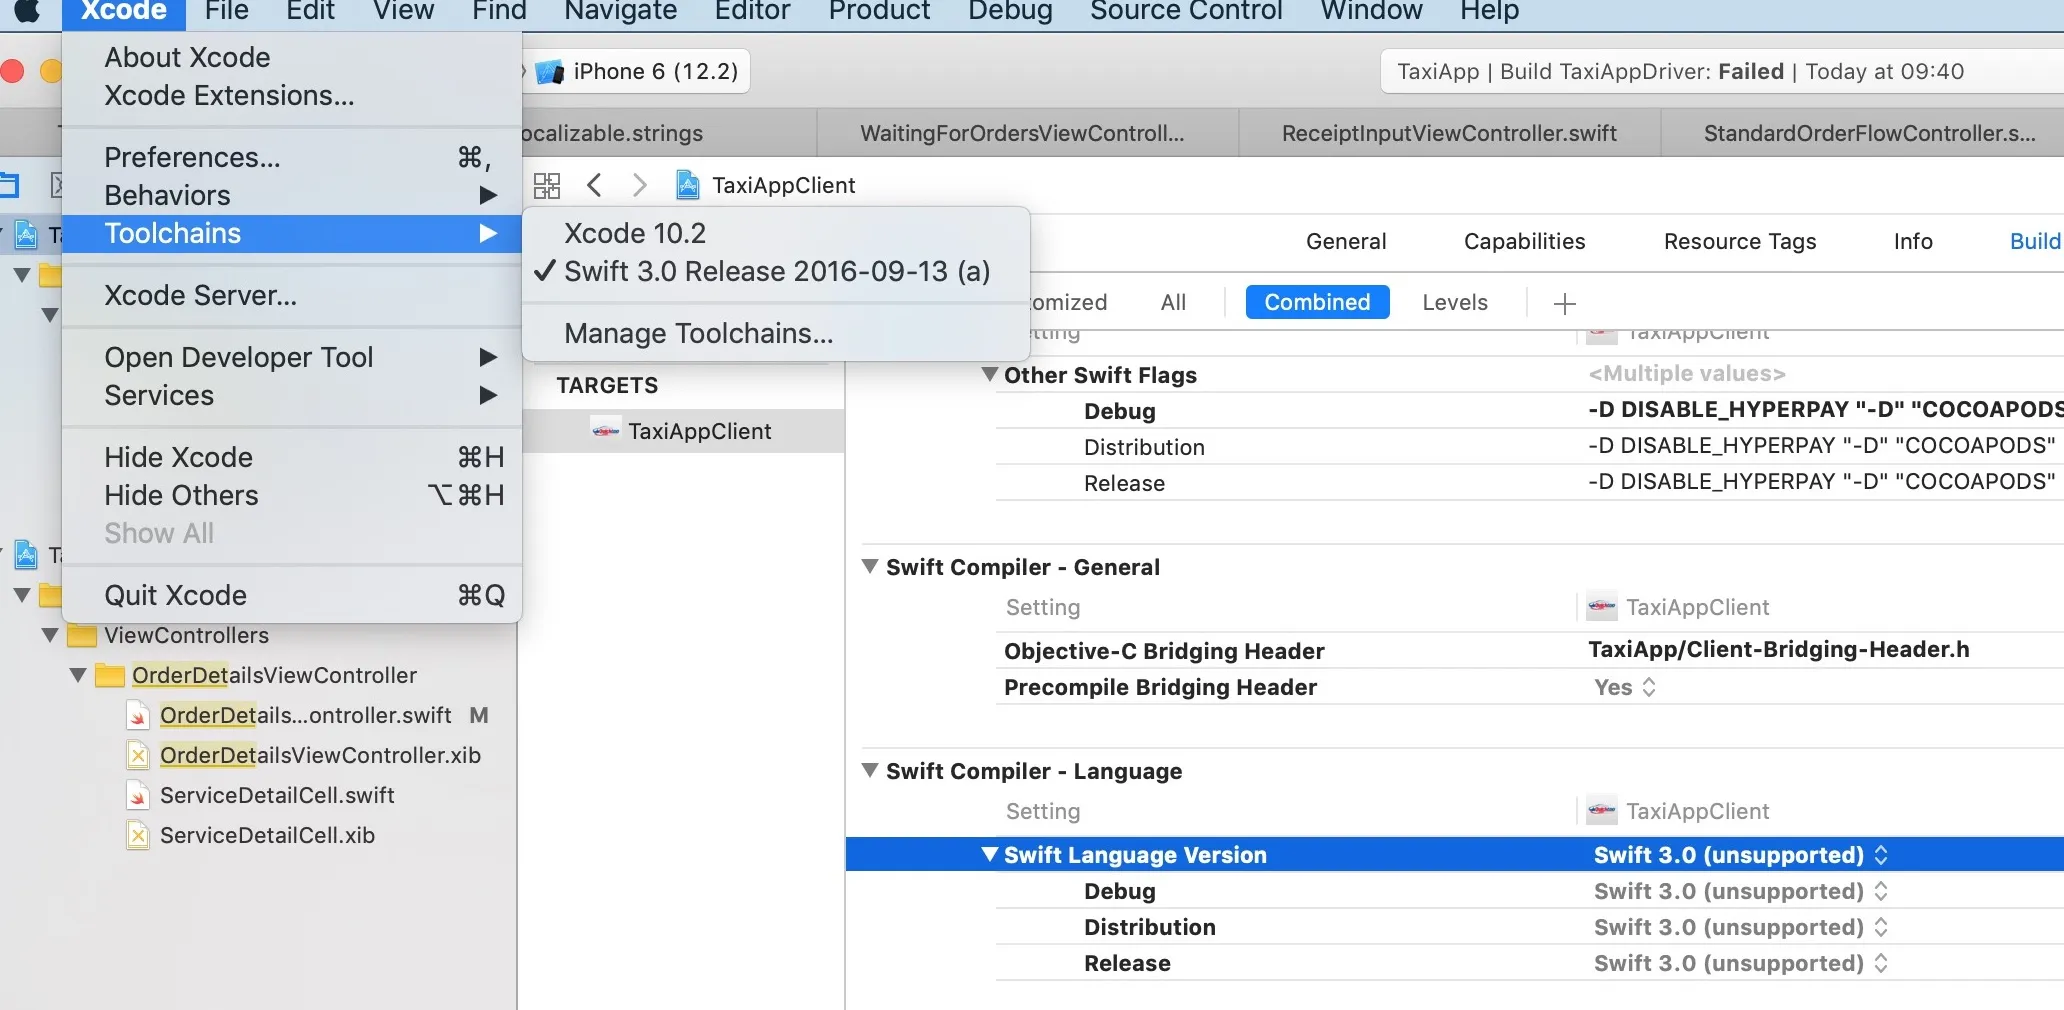
Task: Click the OrderDetailsViewController folder icon
Action: [x=109, y=676]
